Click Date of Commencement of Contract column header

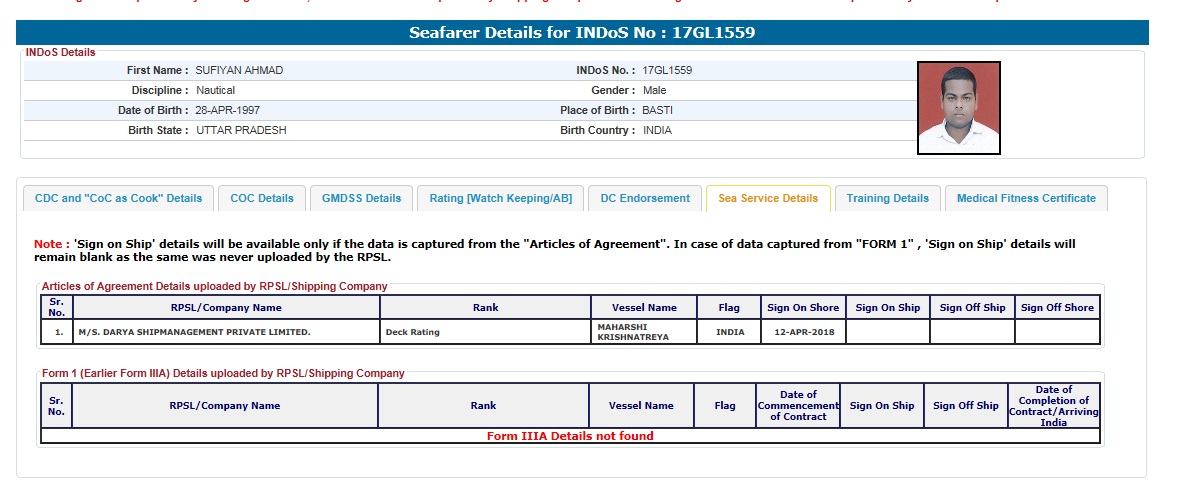[x=798, y=405]
